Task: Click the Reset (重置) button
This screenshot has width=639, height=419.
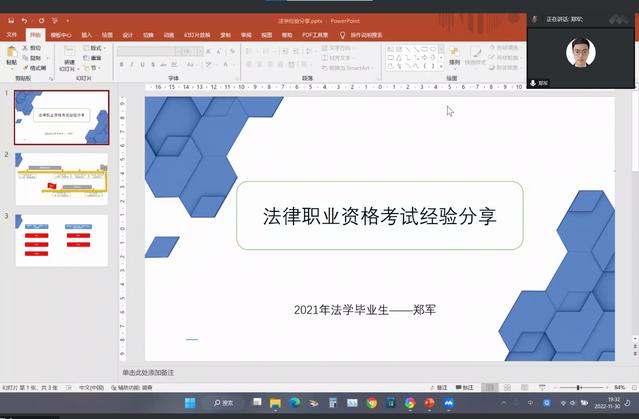Action: click(96, 57)
